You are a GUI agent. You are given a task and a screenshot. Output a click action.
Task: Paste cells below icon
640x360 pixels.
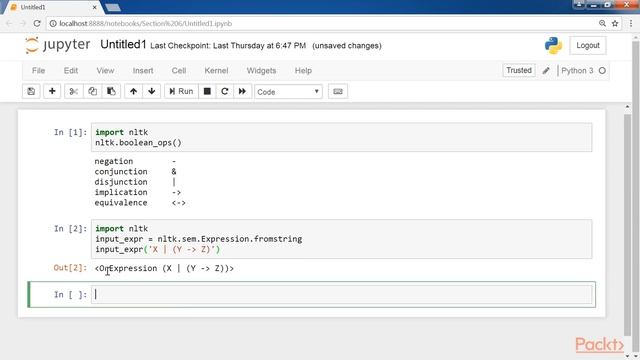[111, 91]
